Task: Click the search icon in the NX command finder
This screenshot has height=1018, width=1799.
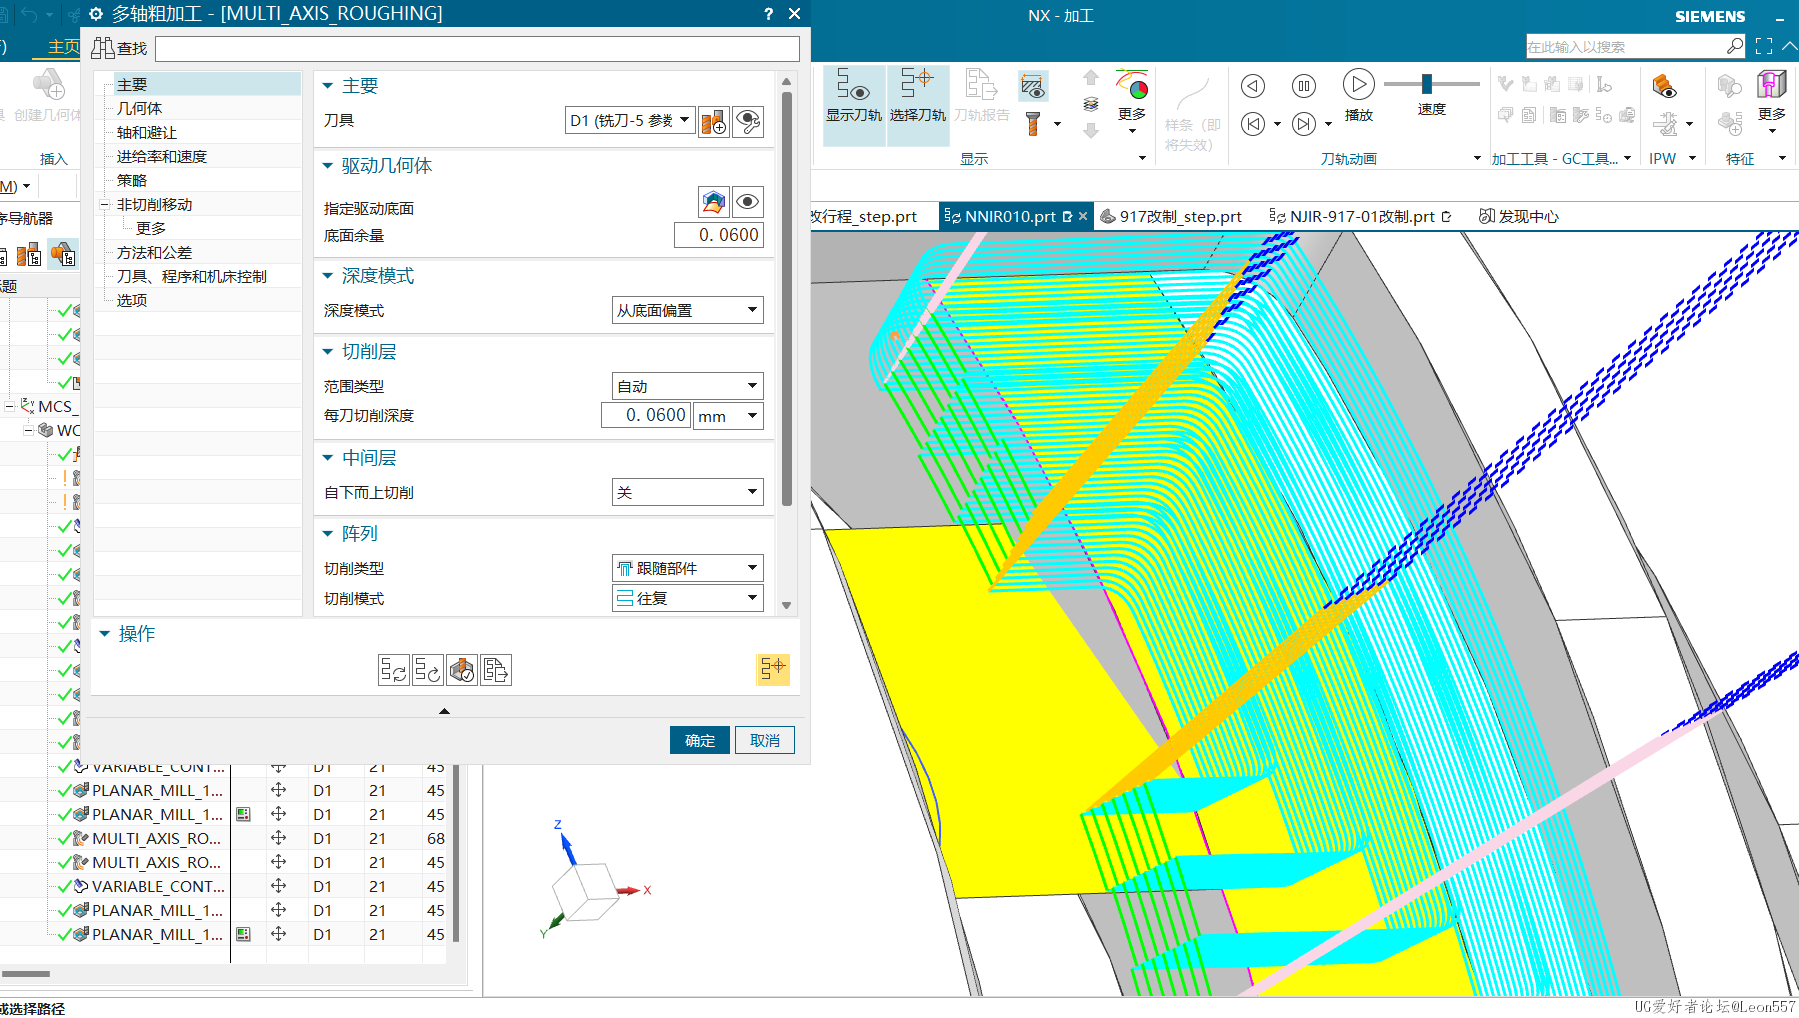Action: [x=1734, y=46]
